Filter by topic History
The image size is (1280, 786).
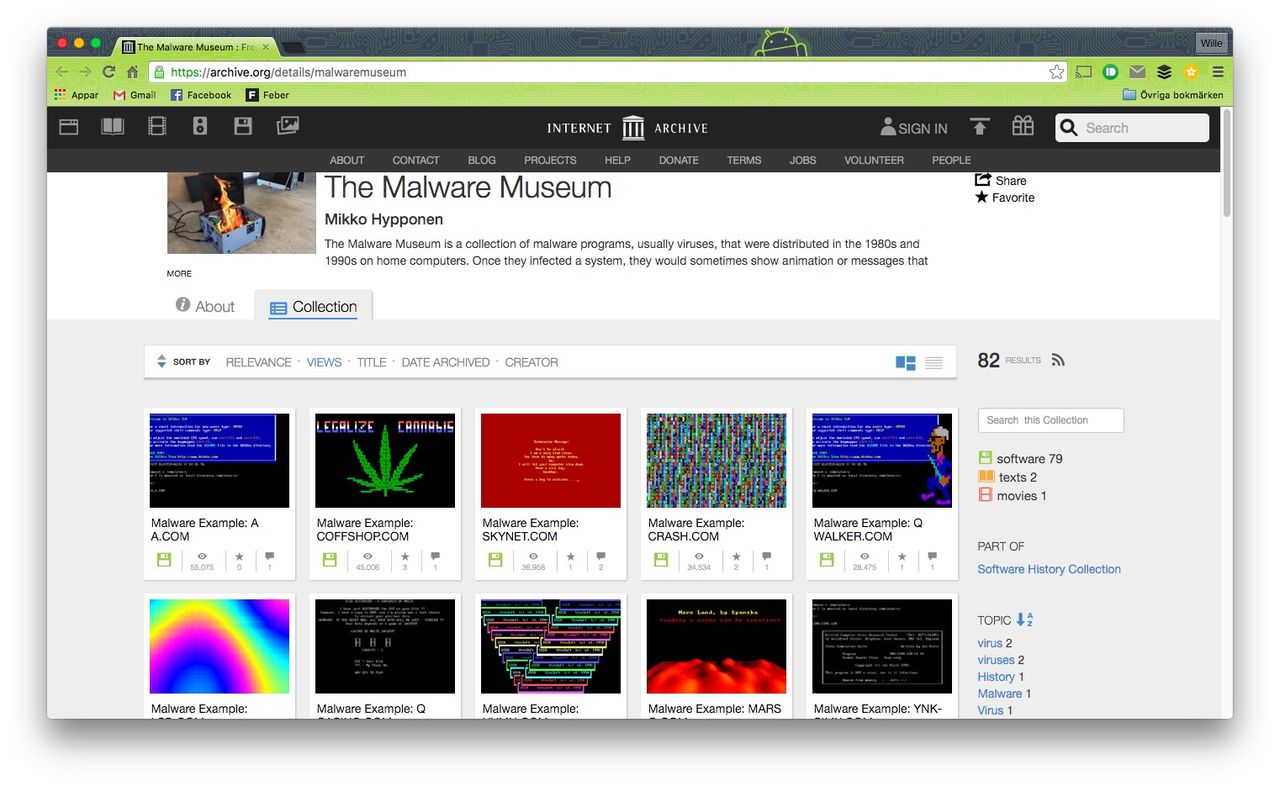point(996,677)
